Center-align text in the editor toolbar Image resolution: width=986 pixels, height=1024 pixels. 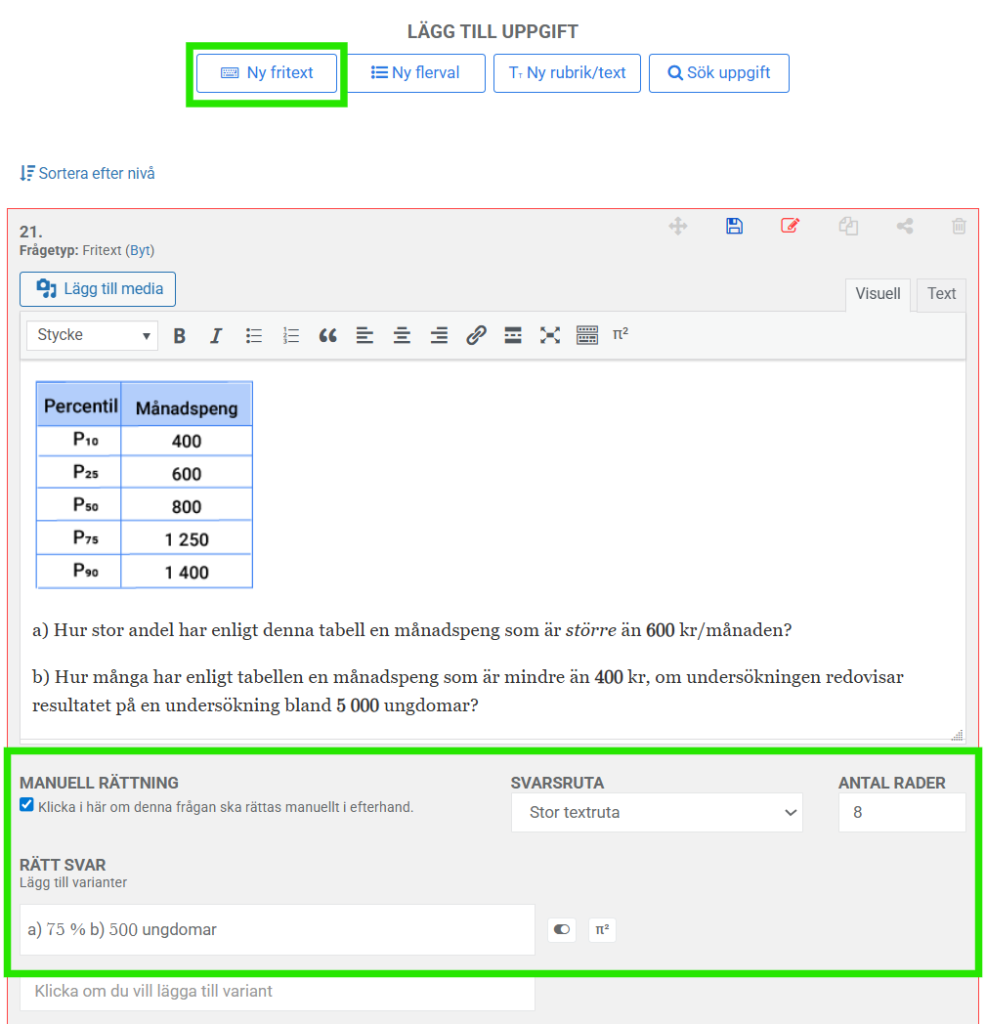(x=401, y=336)
